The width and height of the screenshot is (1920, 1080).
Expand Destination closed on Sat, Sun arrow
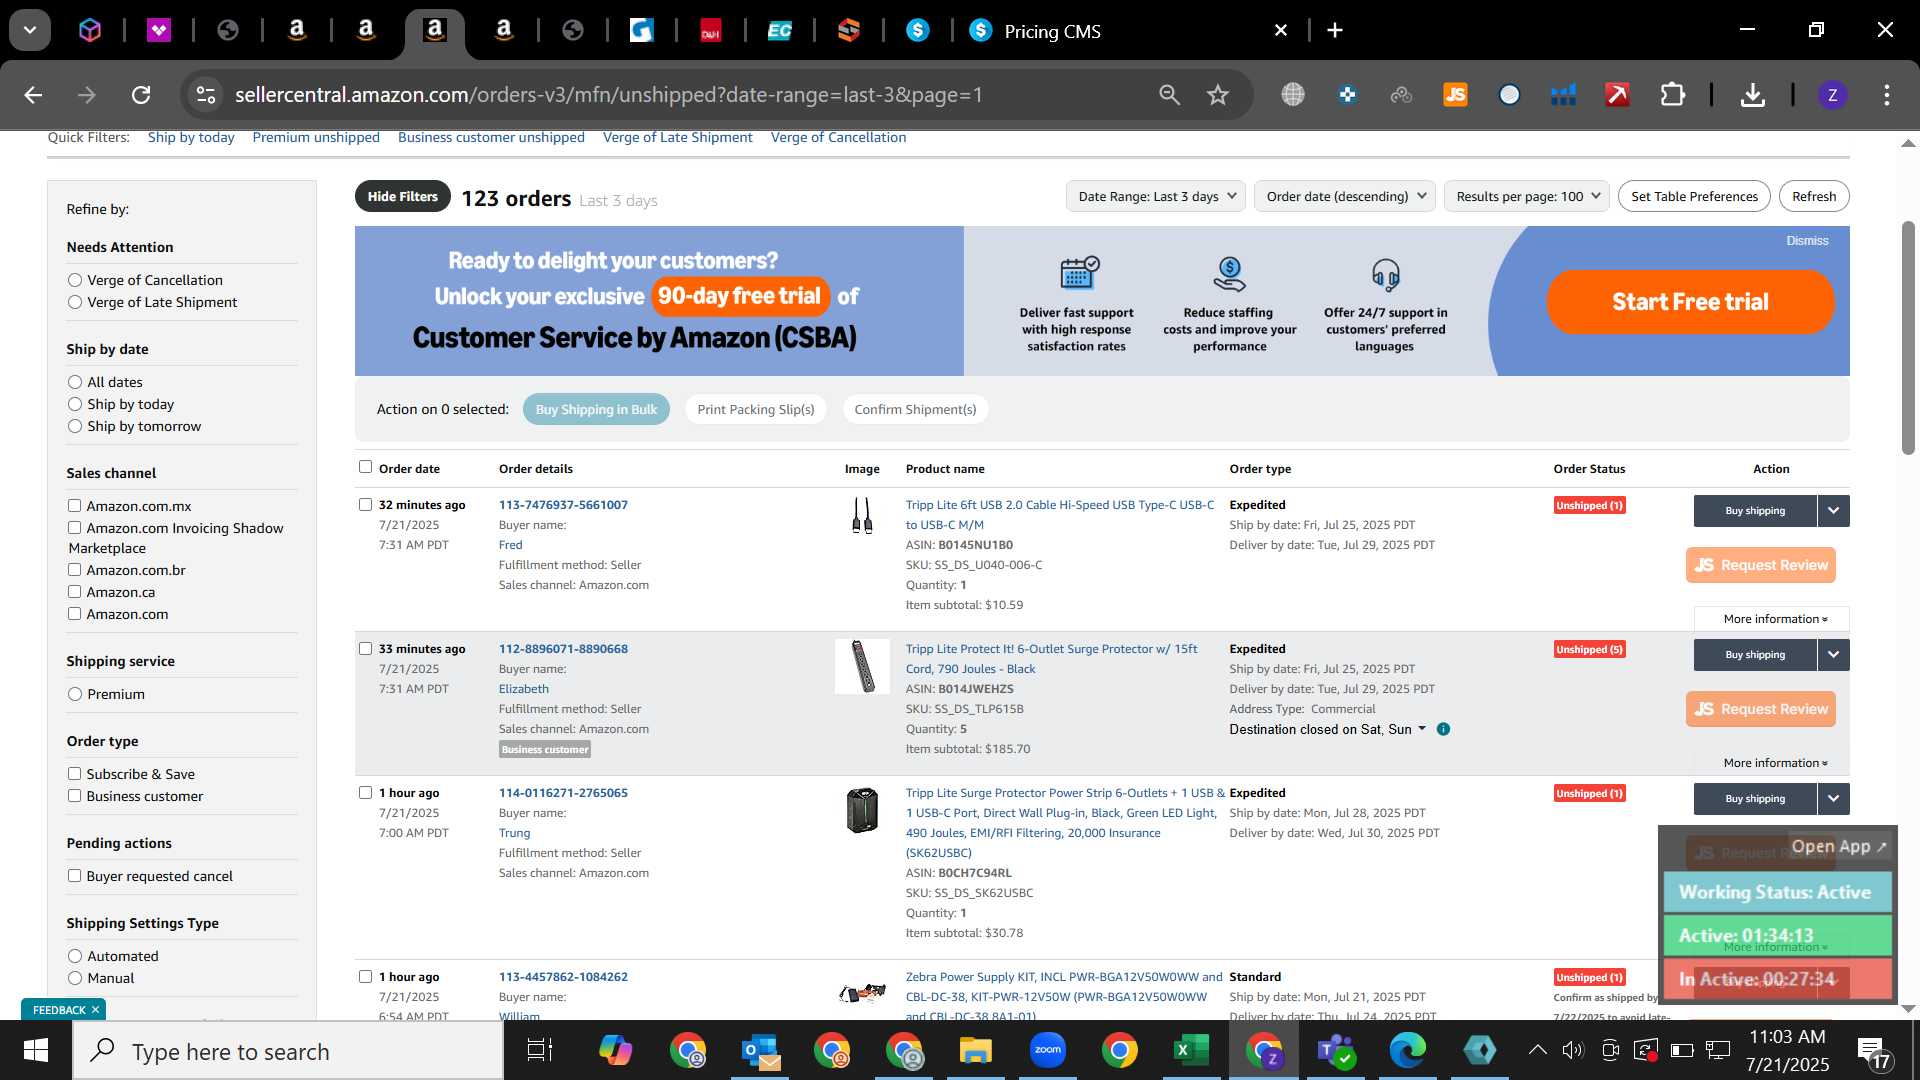coord(1422,729)
